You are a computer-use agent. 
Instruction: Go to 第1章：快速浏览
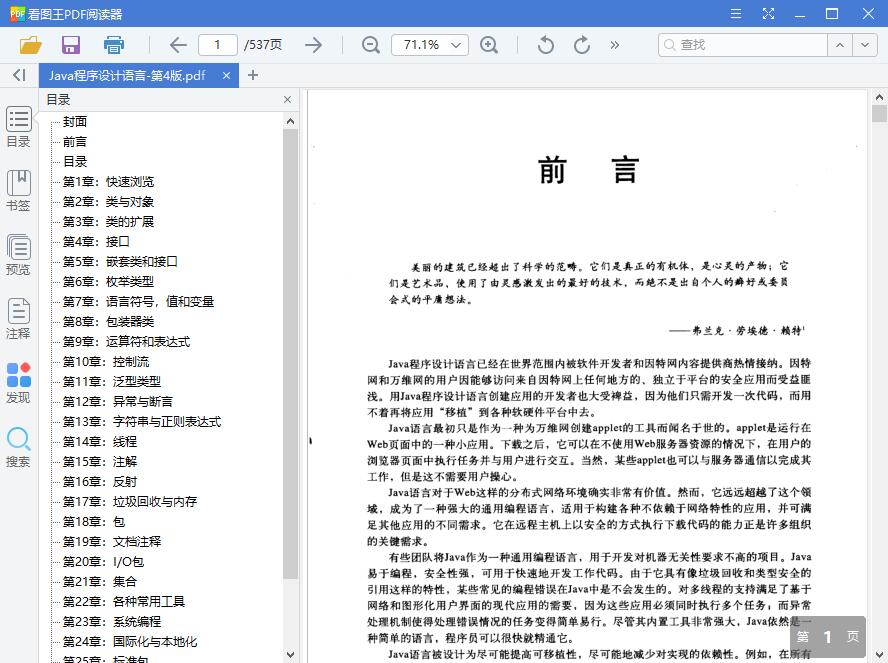(x=108, y=182)
